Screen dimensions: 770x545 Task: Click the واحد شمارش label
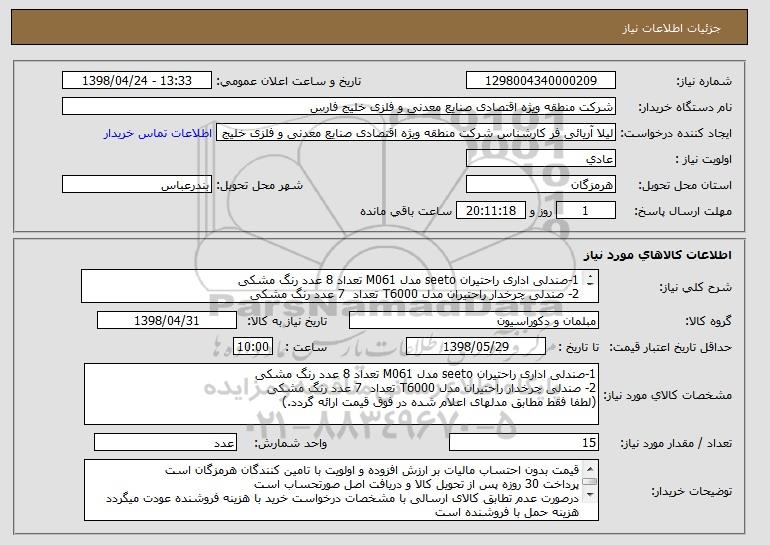pyautogui.click(x=290, y=443)
